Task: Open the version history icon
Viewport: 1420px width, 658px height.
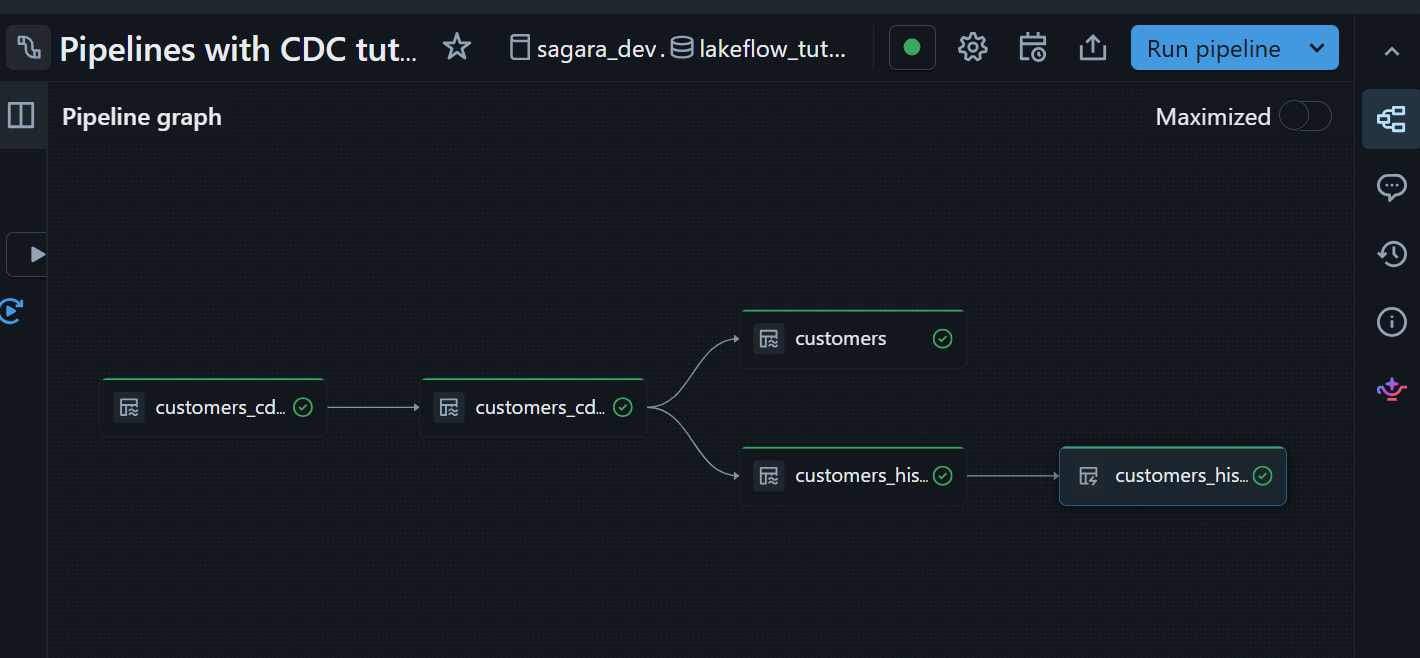Action: (1391, 254)
